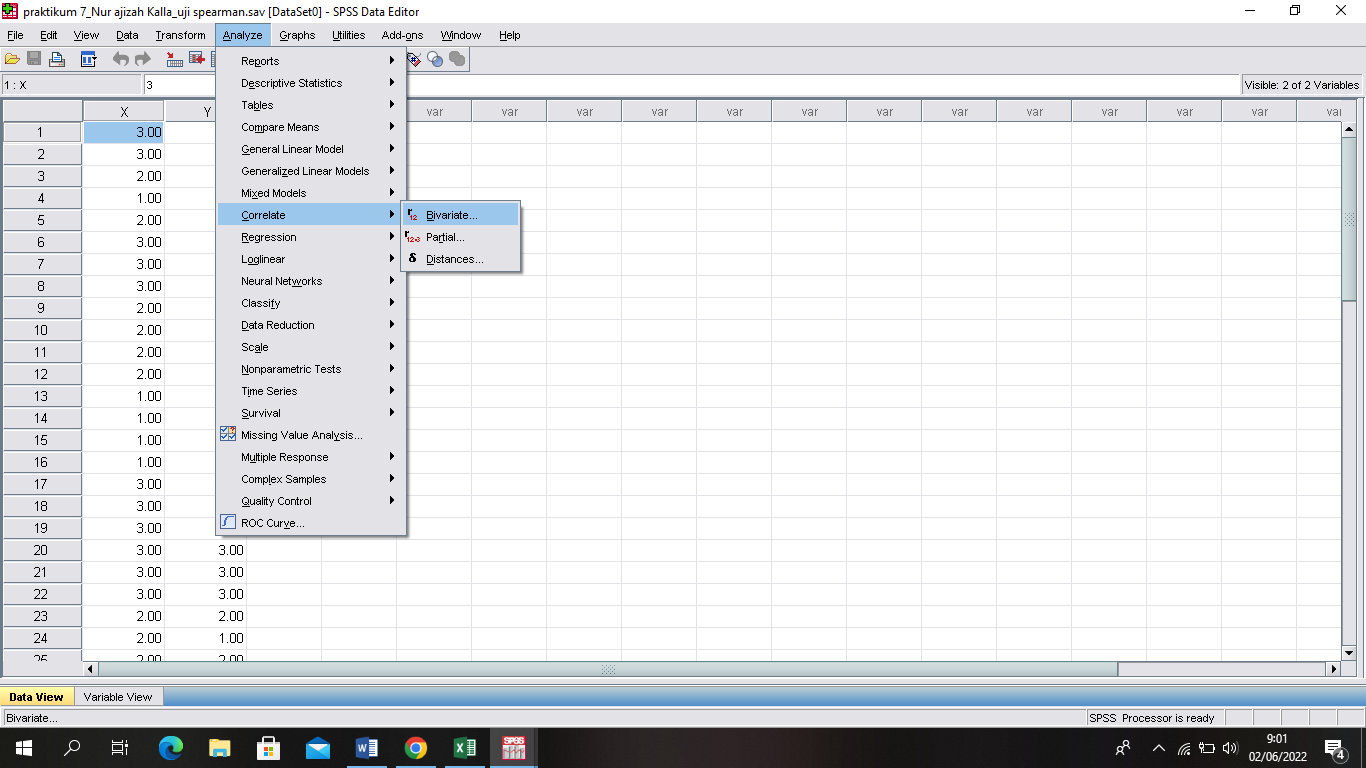Expand the Scale submenu
Image resolution: width=1366 pixels, height=768 pixels.
(311, 347)
